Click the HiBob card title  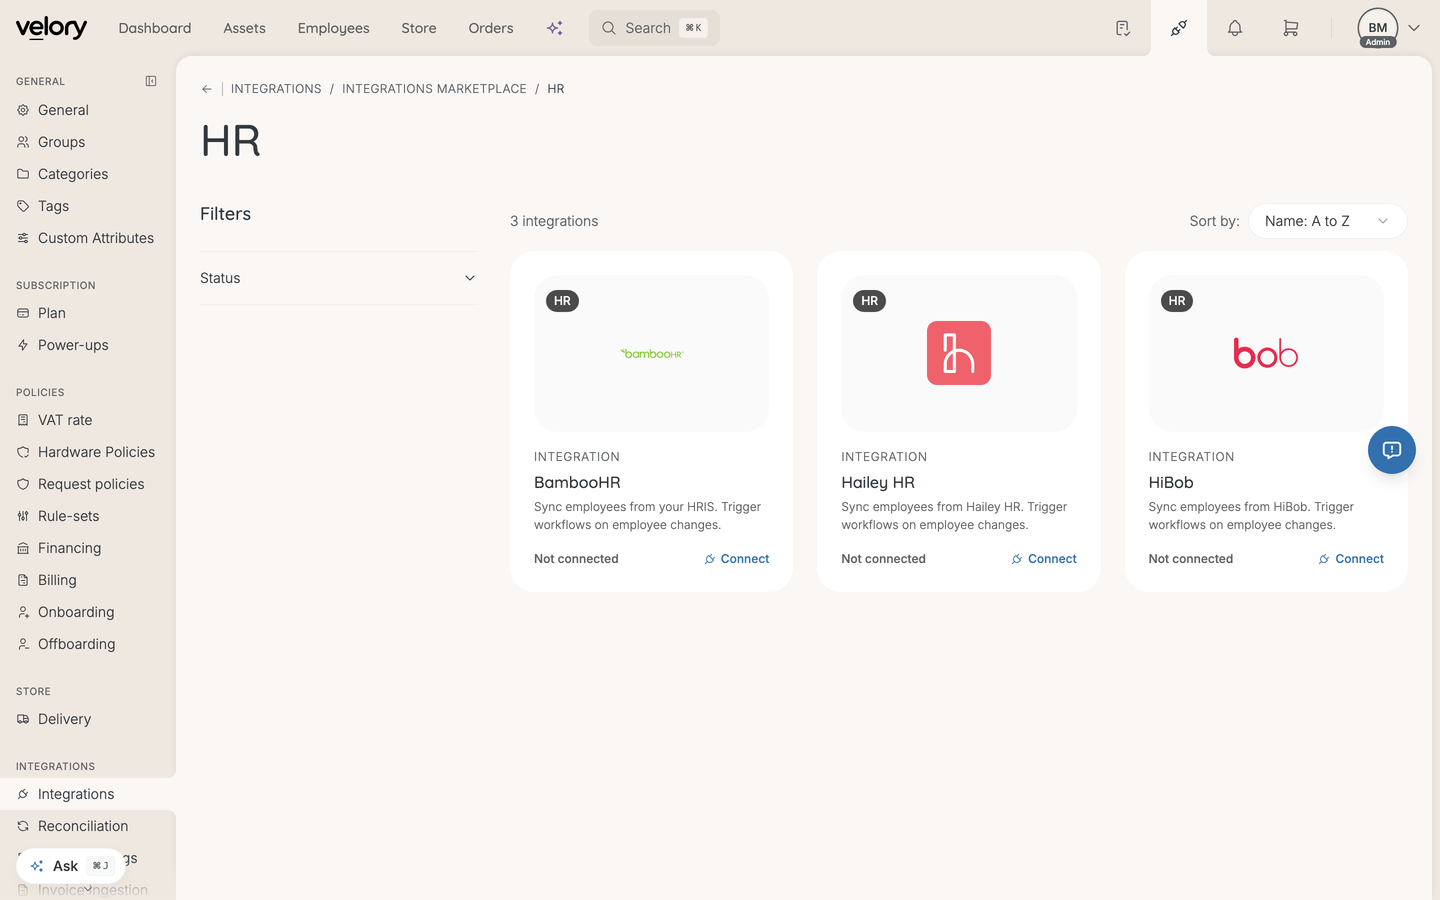[1171, 482]
